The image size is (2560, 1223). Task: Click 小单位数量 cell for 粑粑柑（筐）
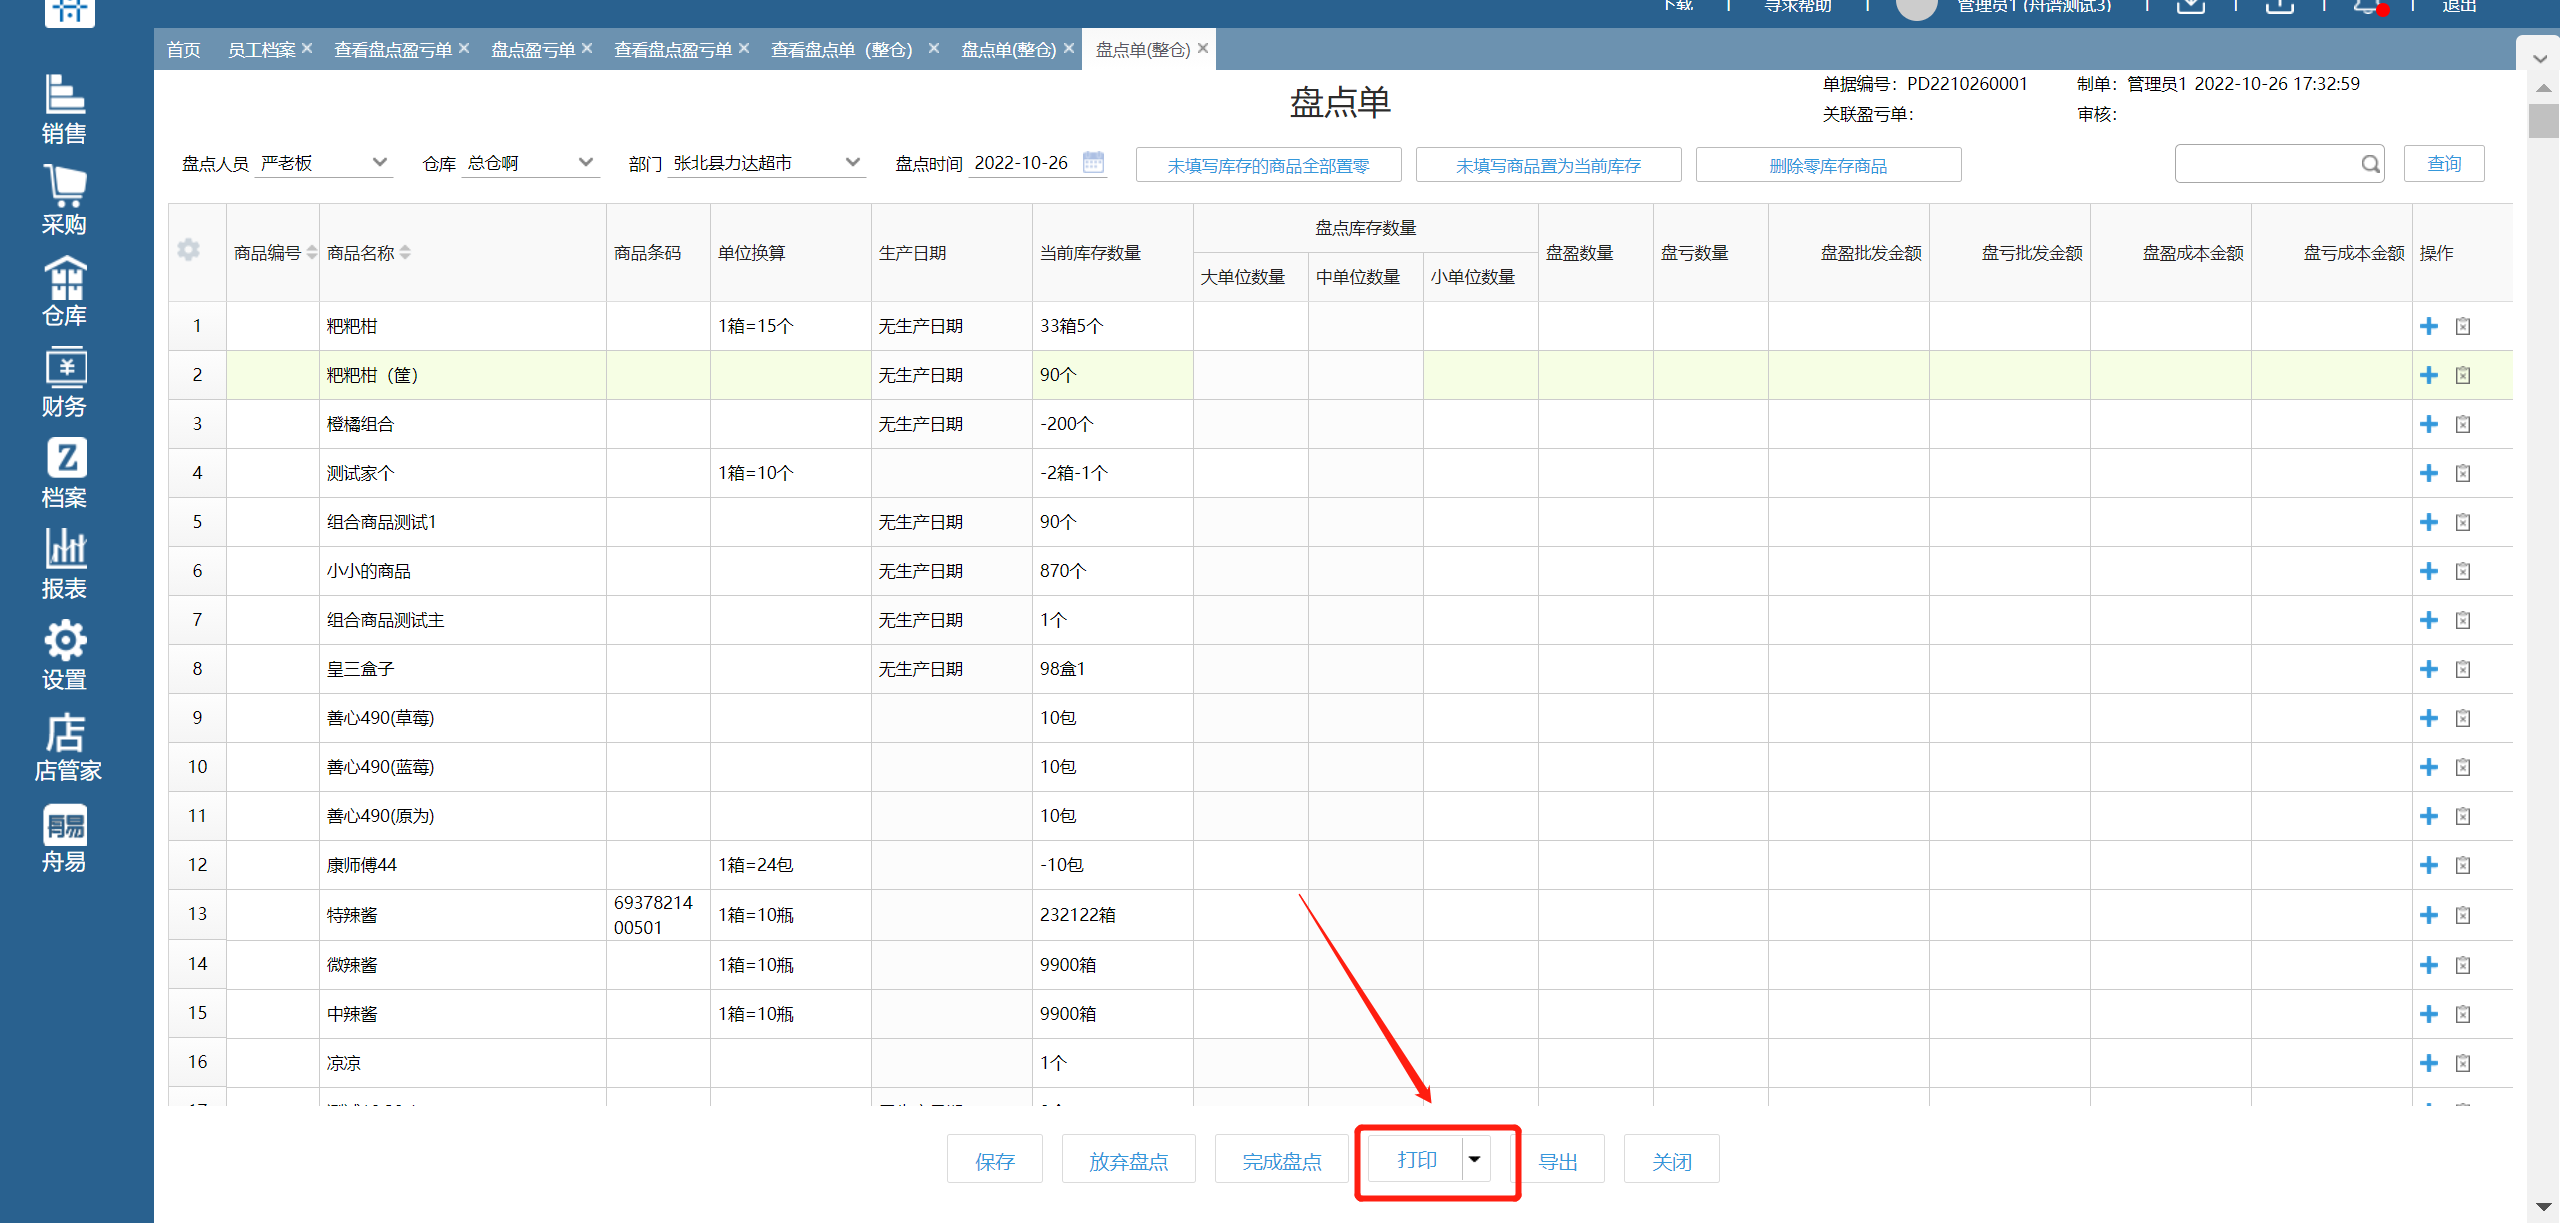tap(1480, 375)
